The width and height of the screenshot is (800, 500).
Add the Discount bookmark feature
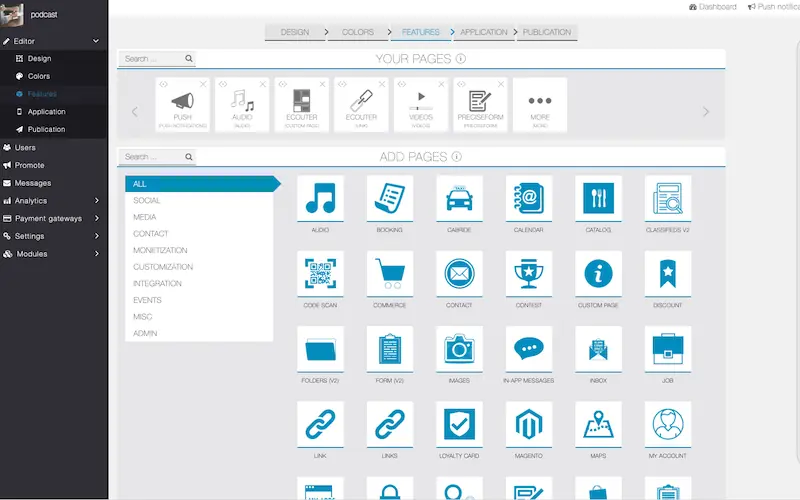[x=667, y=274]
